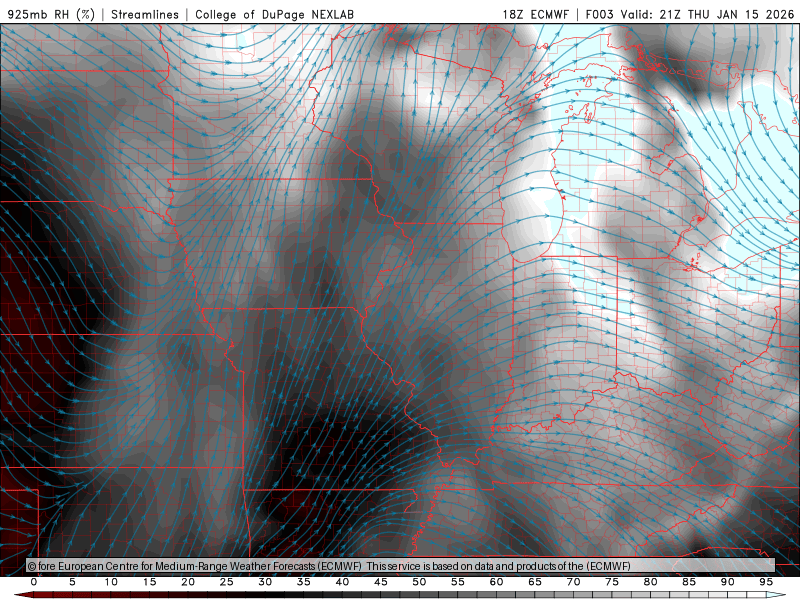Click the white high-end arrow of the color bar
The height and width of the screenshot is (600, 800).
[x=776, y=595]
